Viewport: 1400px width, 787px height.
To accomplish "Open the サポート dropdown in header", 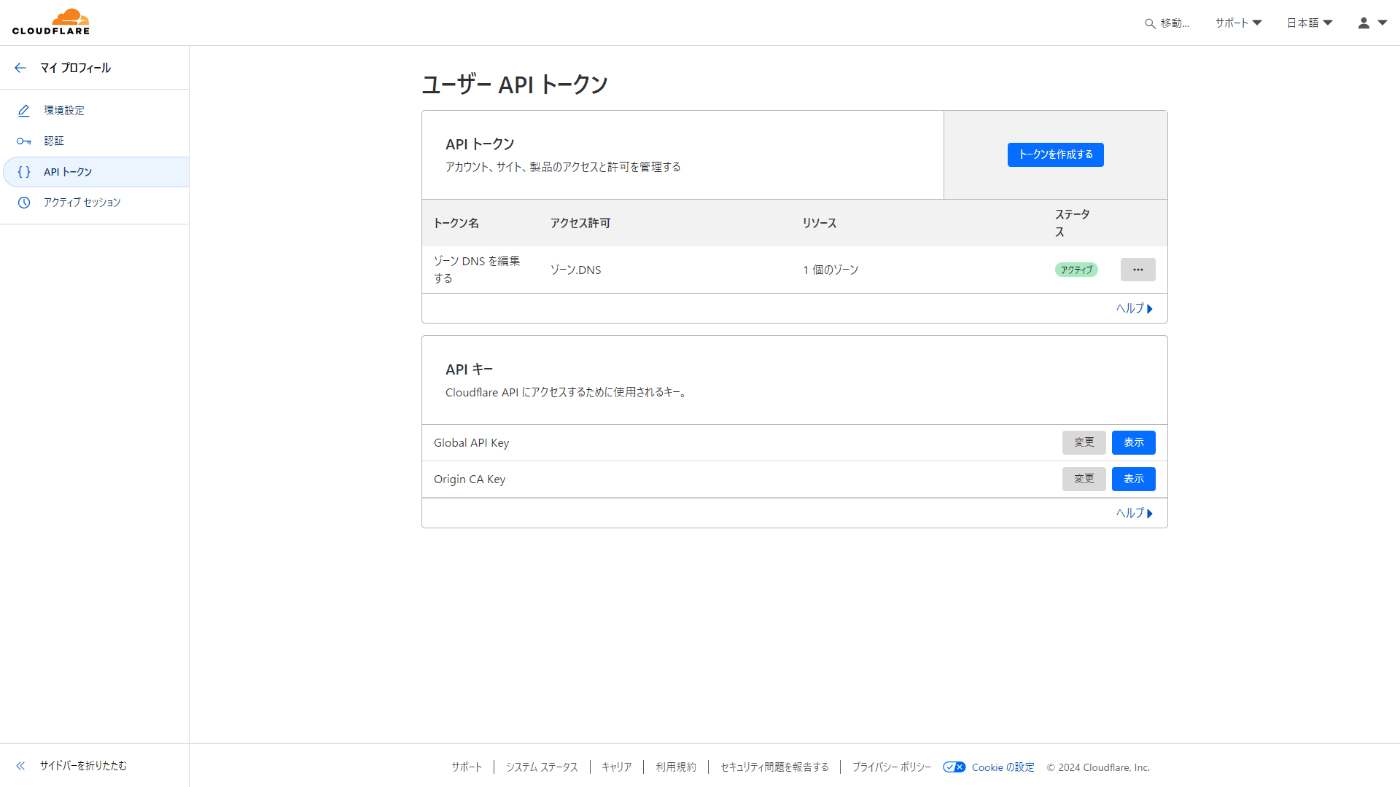I will (x=1238, y=23).
